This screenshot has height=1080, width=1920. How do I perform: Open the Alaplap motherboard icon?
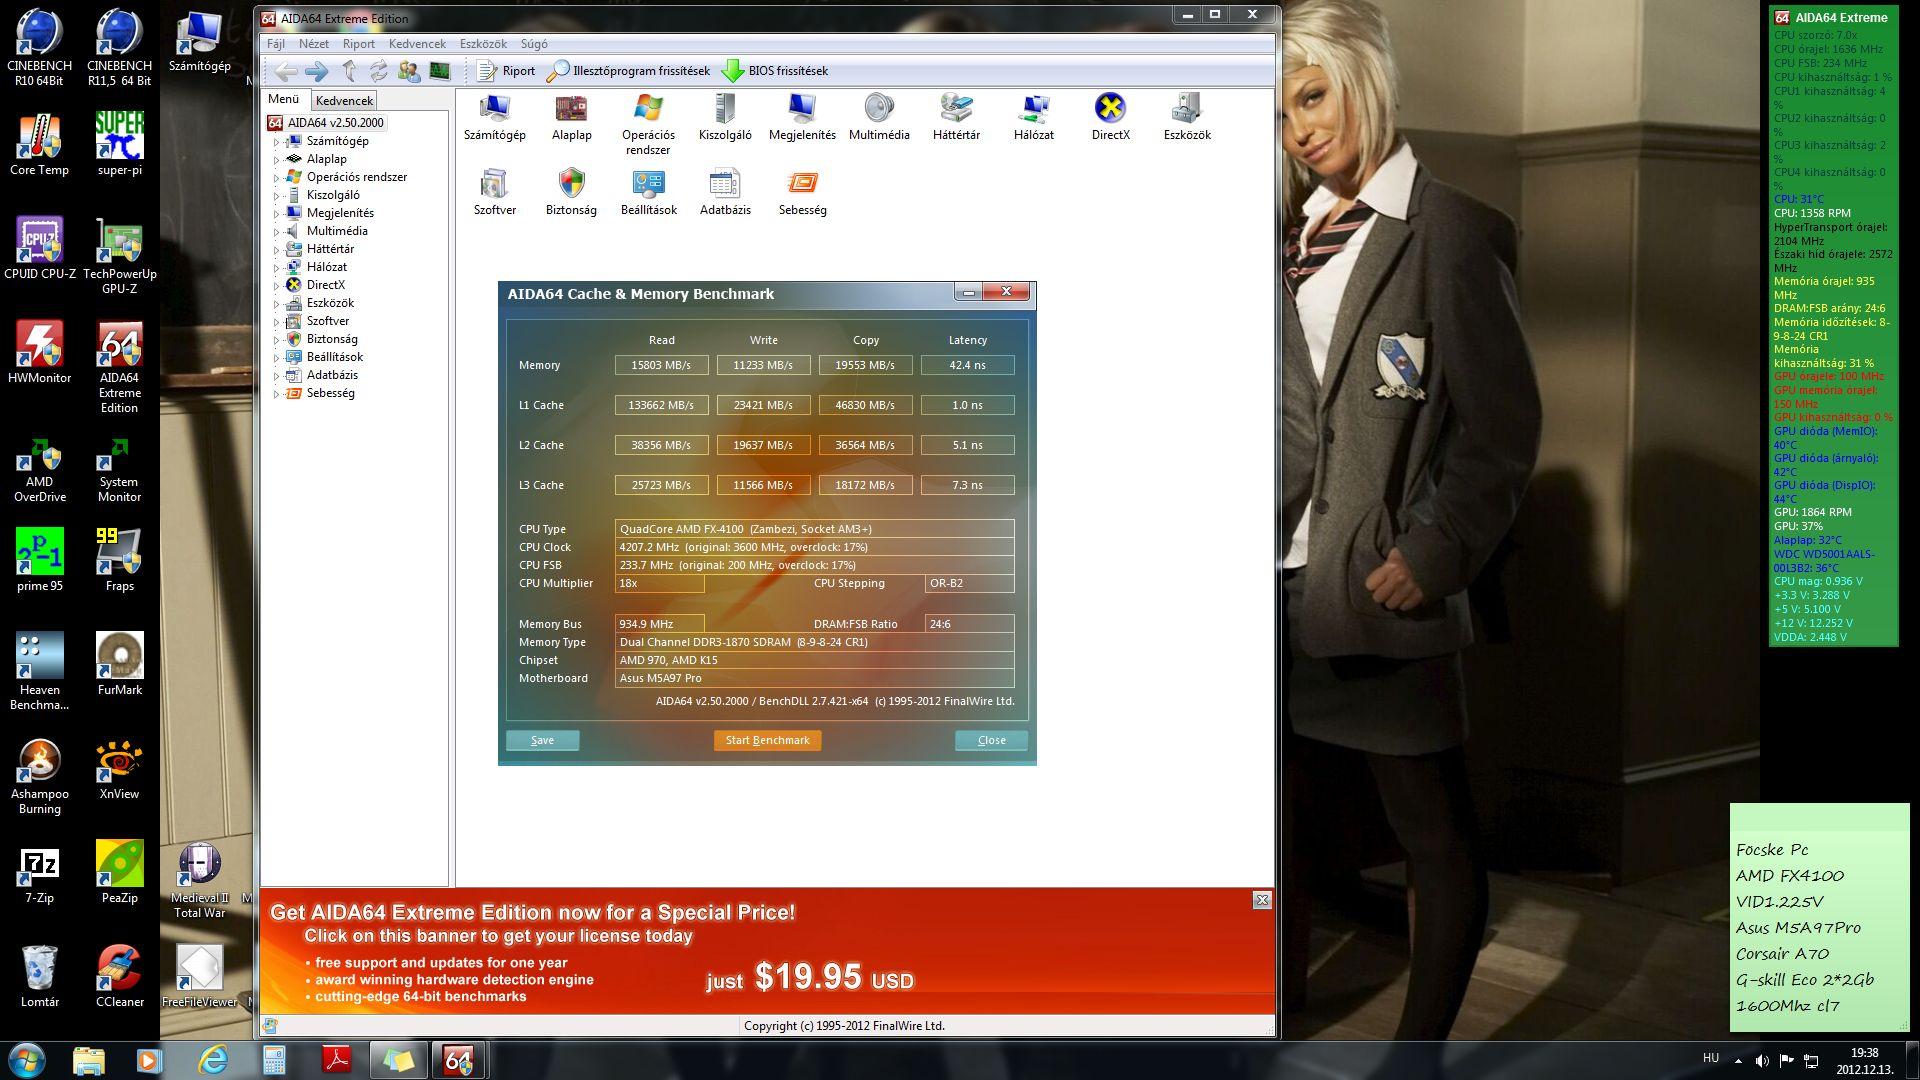coord(571,117)
